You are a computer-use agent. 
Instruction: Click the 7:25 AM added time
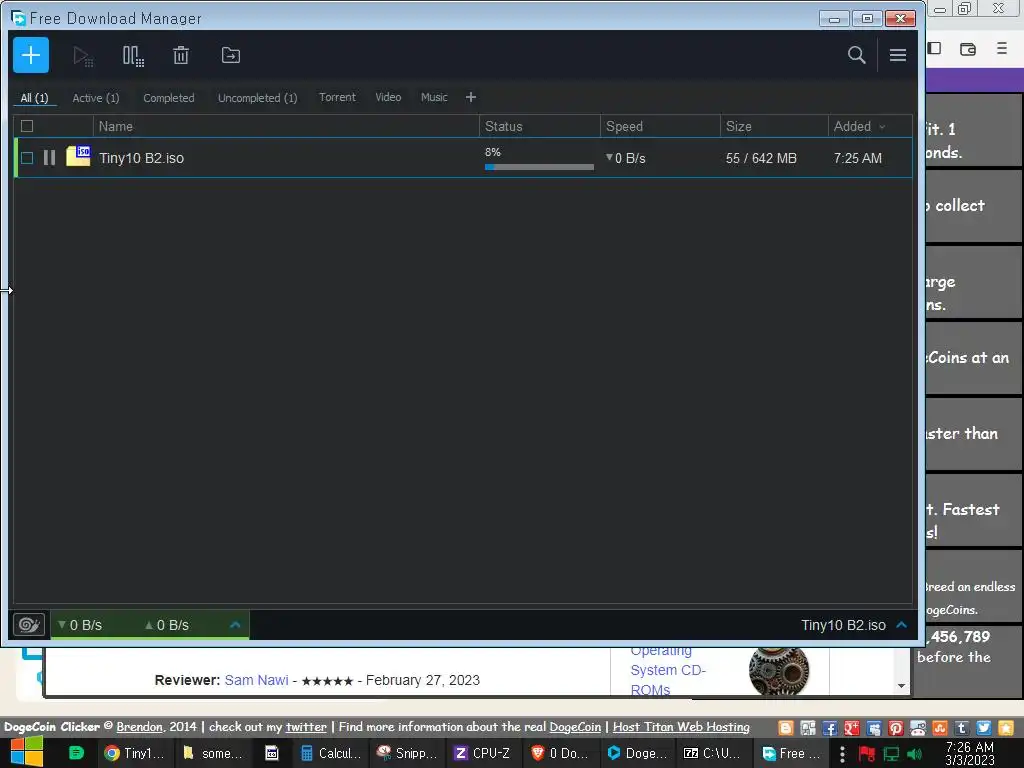click(857, 158)
